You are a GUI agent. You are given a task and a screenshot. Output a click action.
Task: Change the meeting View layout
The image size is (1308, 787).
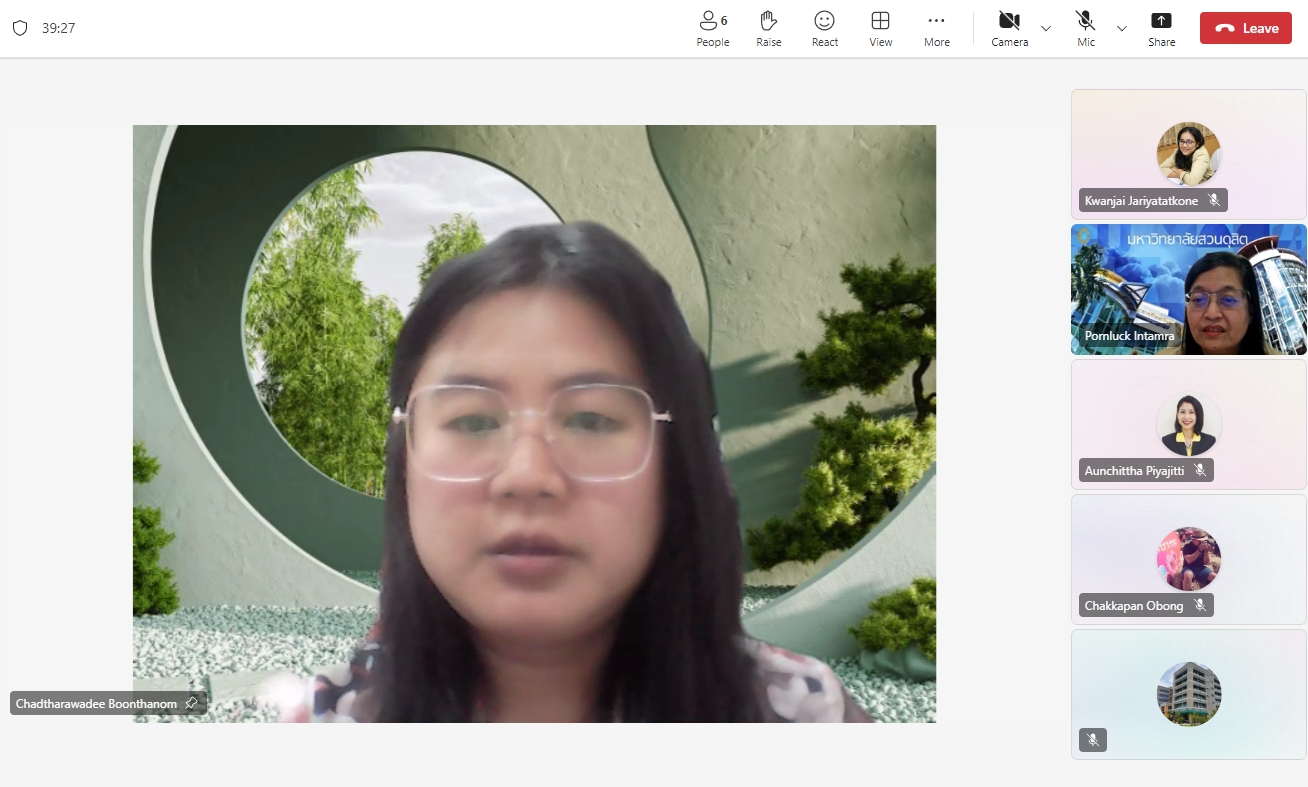(x=880, y=28)
